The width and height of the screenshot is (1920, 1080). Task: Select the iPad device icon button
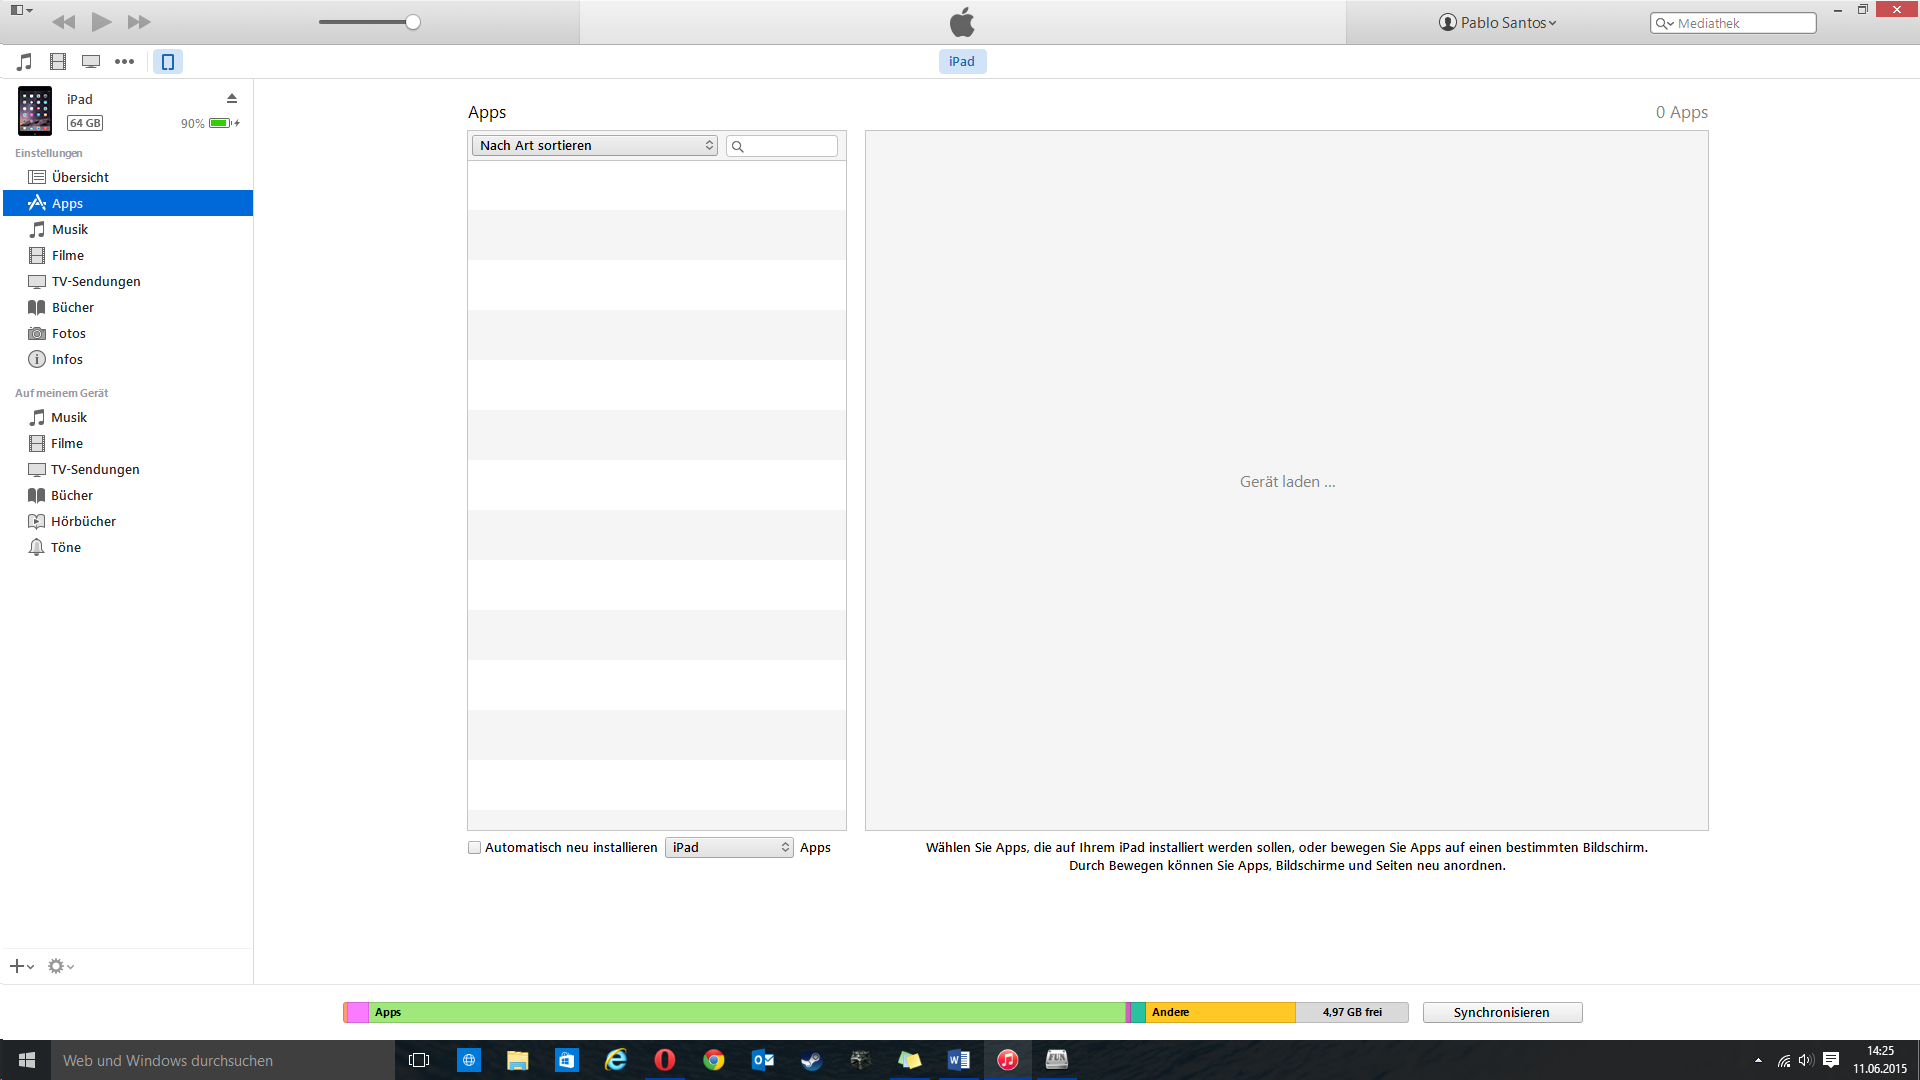(x=168, y=62)
